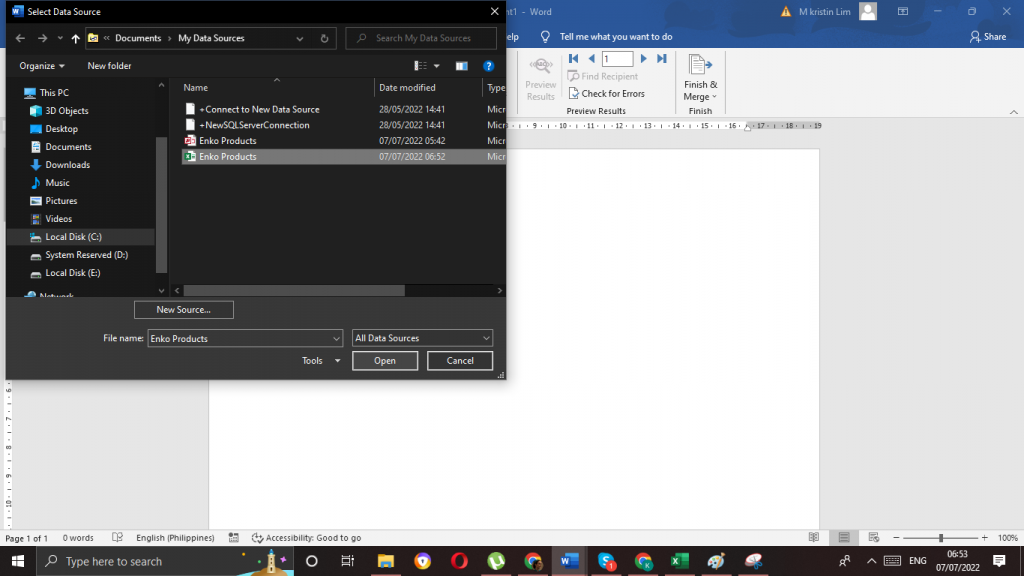This screenshot has width=1024, height=576.
Task: Open the Tools dropdown in the dialog
Action: [x=318, y=360]
